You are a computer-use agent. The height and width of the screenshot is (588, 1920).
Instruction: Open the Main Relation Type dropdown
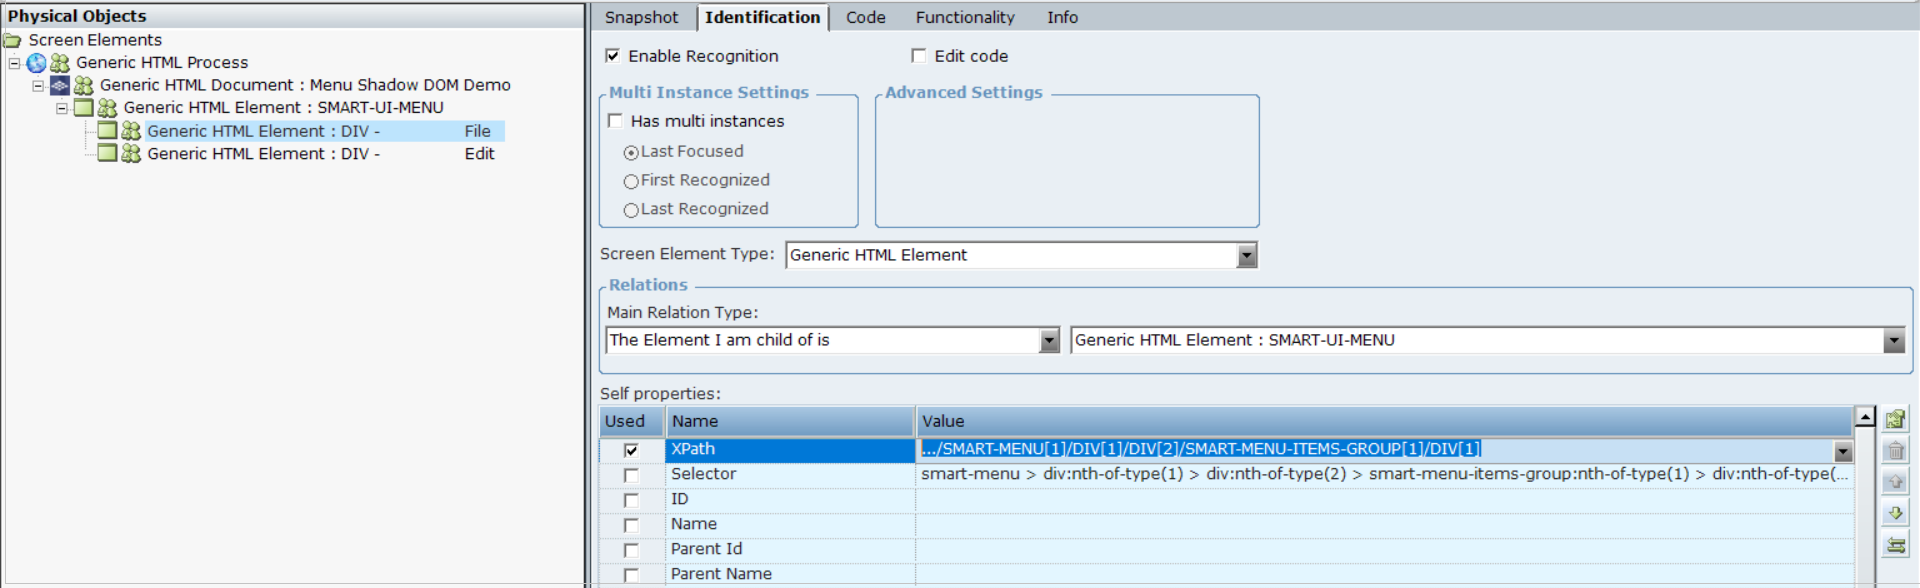pyautogui.click(x=1048, y=341)
